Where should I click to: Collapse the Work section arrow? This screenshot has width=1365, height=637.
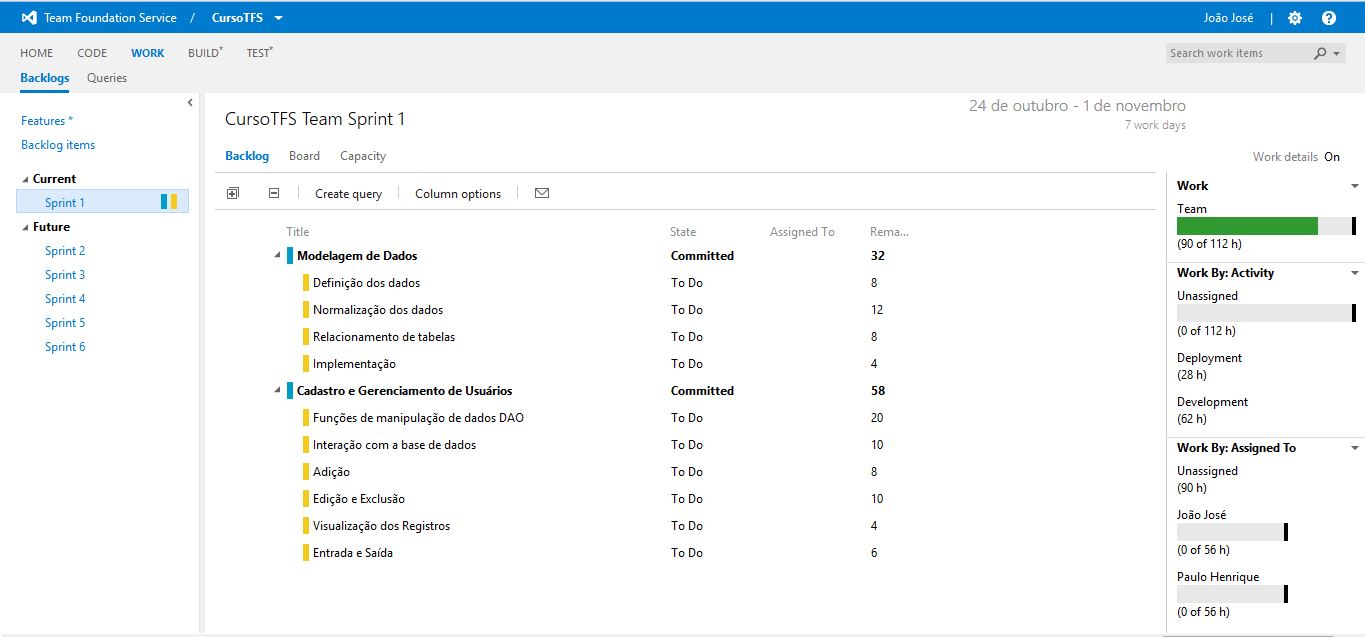point(1355,186)
